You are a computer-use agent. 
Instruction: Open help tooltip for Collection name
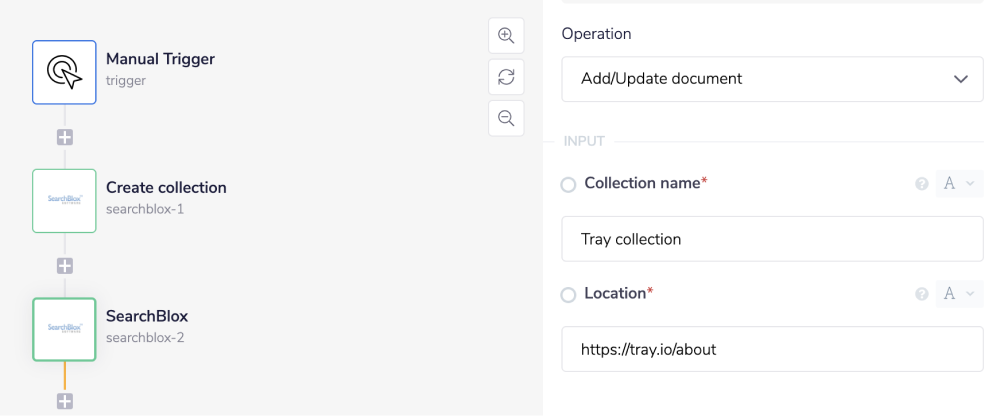(x=922, y=184)
